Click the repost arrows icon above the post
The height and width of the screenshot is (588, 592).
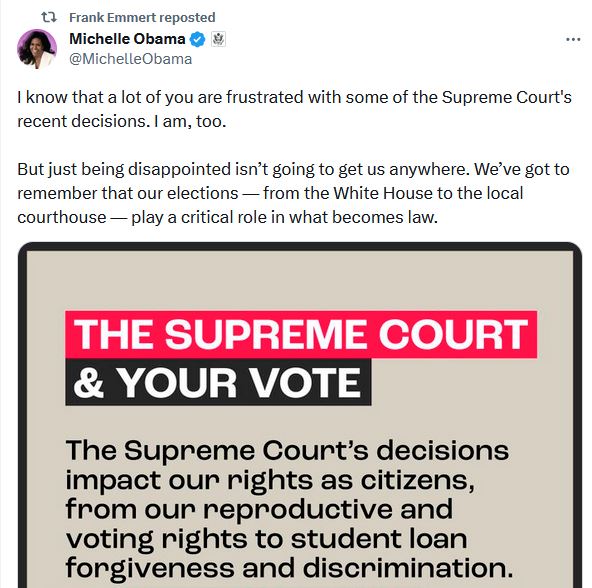pos(49,17)
